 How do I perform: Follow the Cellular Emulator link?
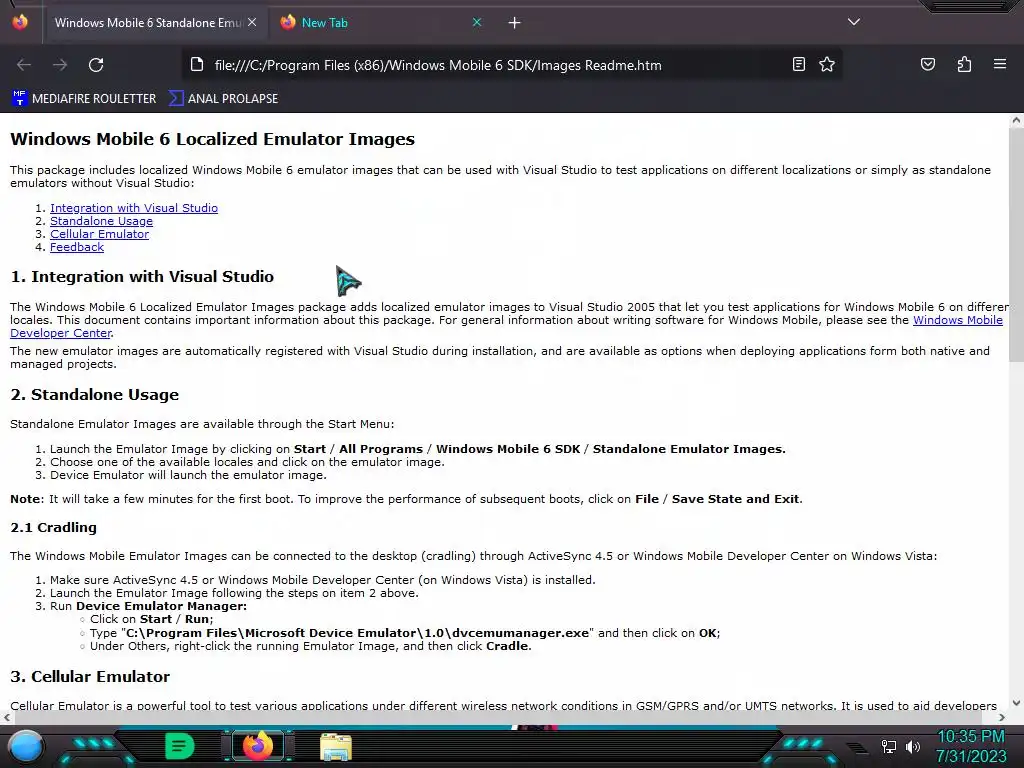[99, 234]
